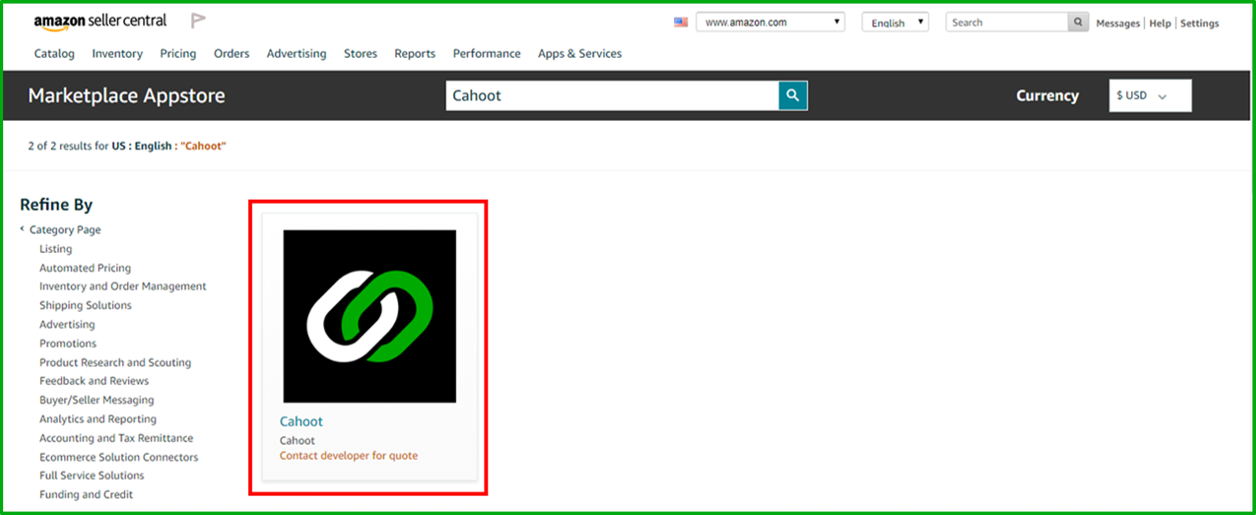Filter by Buyer/Seller Messaging category
This screenshot has width=1256, height=515.
97,400
